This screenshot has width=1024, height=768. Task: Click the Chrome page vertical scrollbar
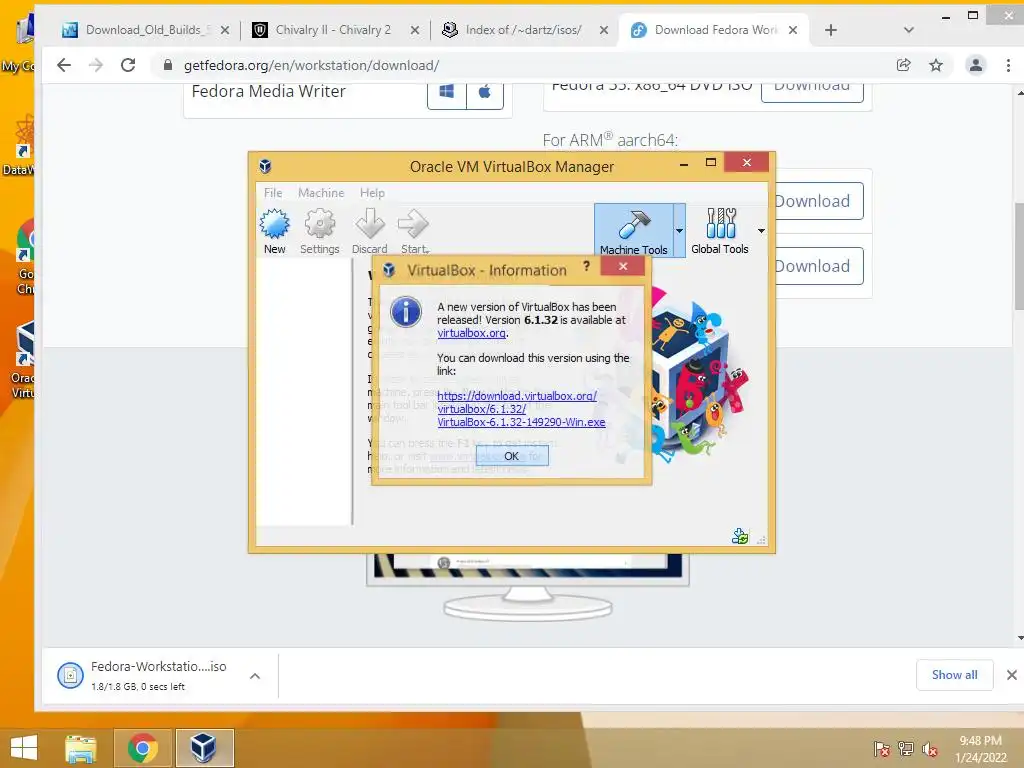tap(1019, 258)
